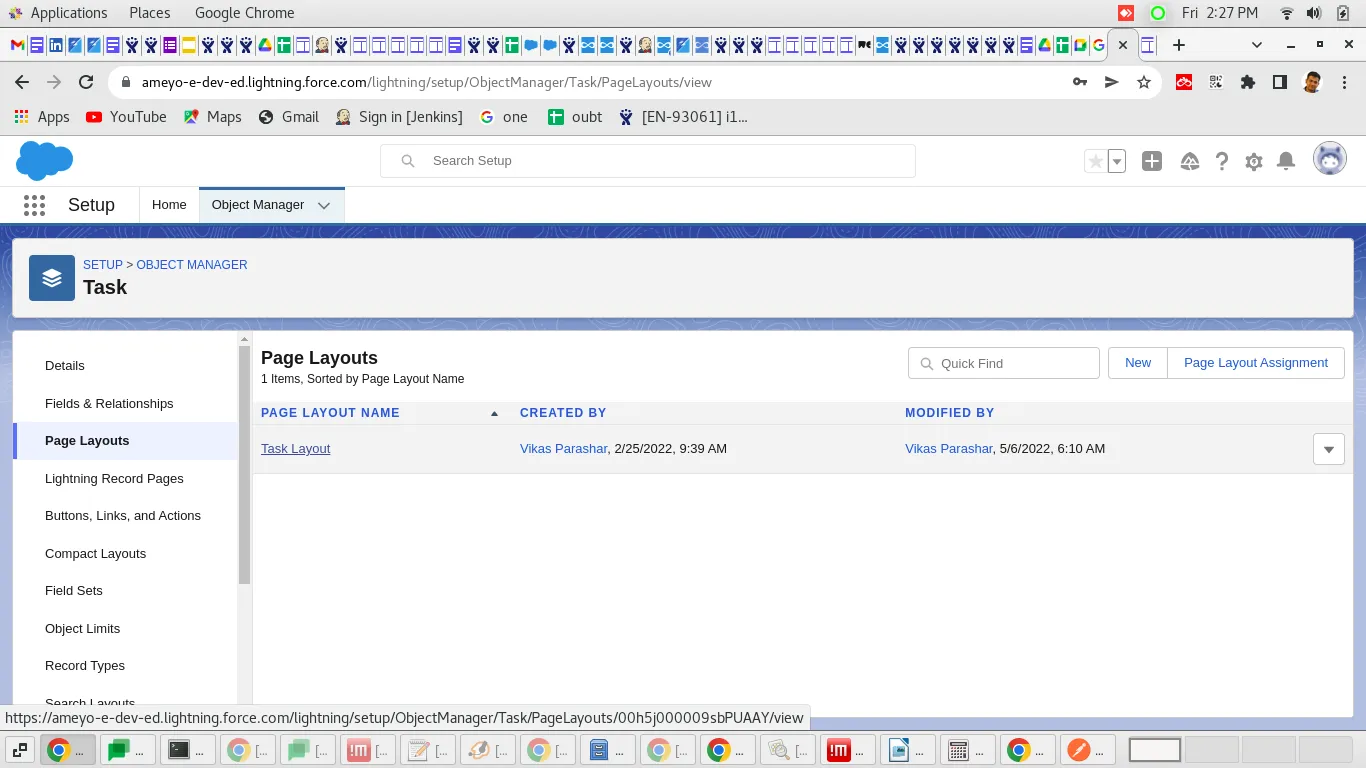The width and height of the screenshot is (1366, 768).
Task: Click the Quick Find input box
Action: [x=1004, y=363]
